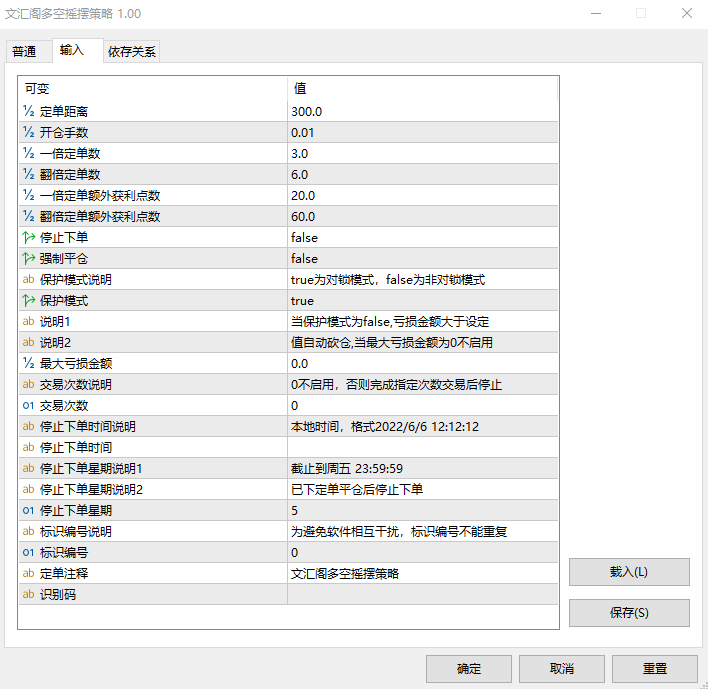Click the 重置 button
Image resolution: width=708 pixels, height=689 pixels.
tap(654, 668)
